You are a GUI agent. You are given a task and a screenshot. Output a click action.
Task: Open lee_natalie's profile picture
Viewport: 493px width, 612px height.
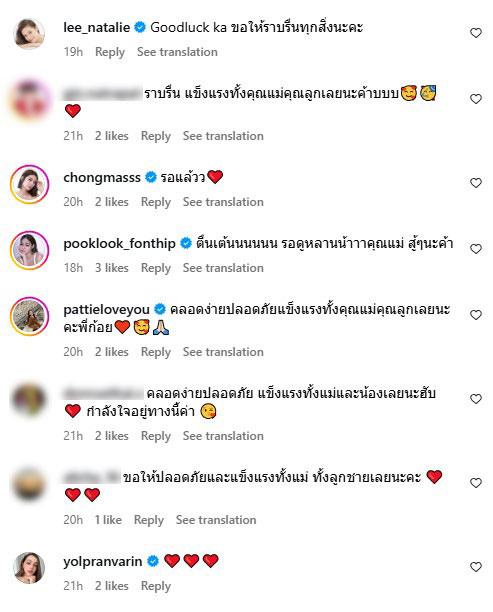pyautogui.click(x=29, y=34)
